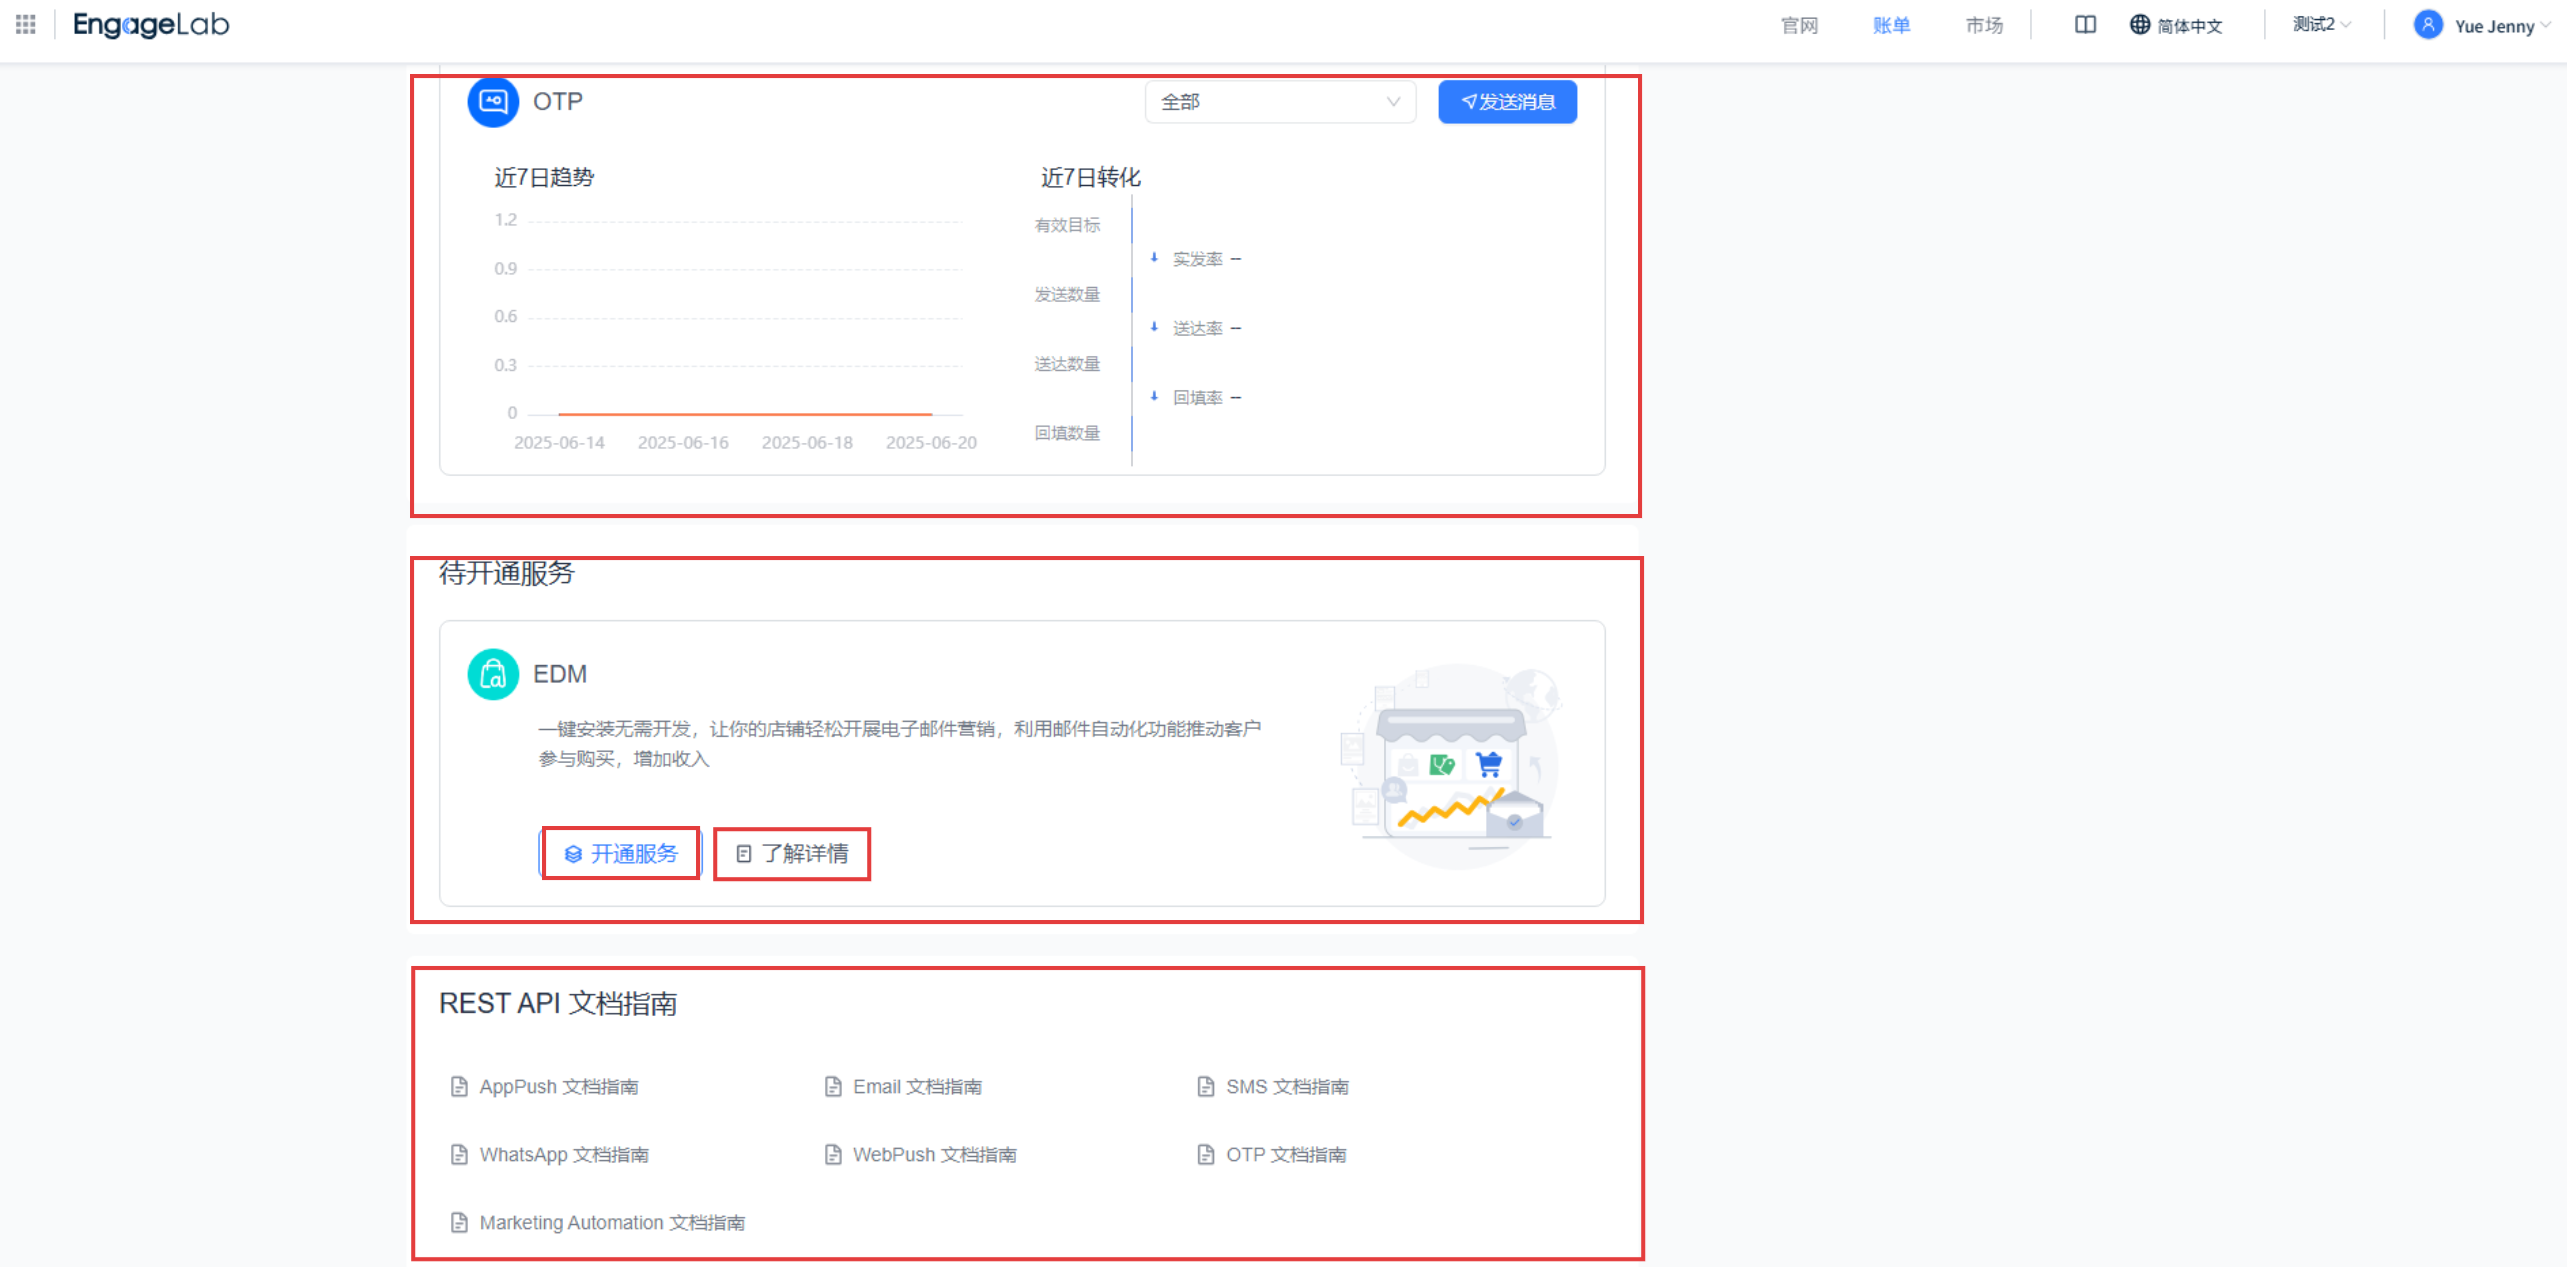Screen dimensions: 2567x1267
Task: Click the 2025-06-16 axis date
Action: (683, 443)
